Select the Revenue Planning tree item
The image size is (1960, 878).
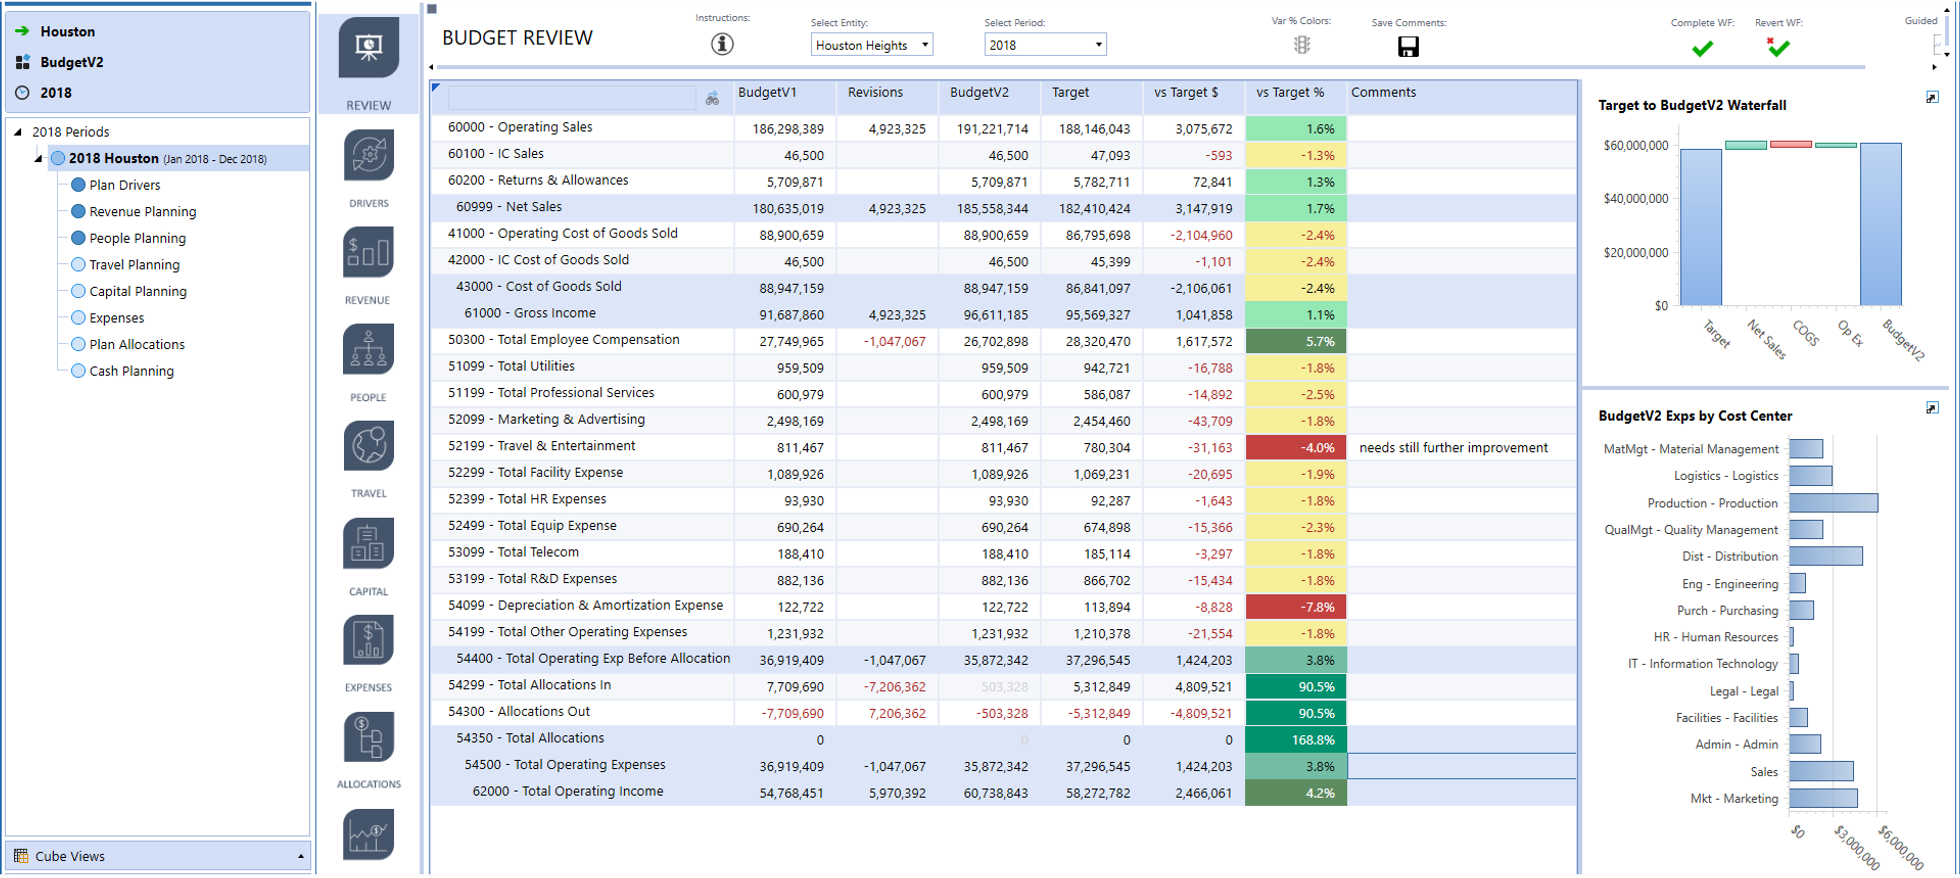click(x=142, y=212)
